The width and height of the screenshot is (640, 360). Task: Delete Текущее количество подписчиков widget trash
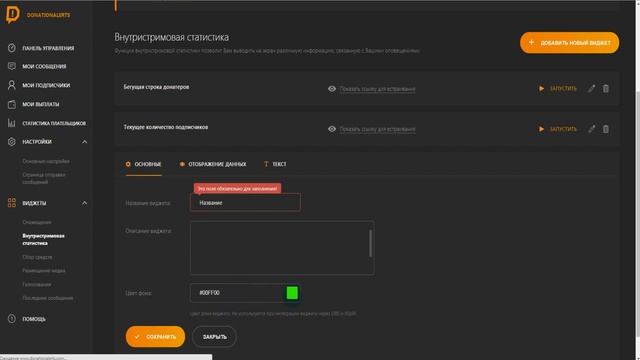[606, 129]
